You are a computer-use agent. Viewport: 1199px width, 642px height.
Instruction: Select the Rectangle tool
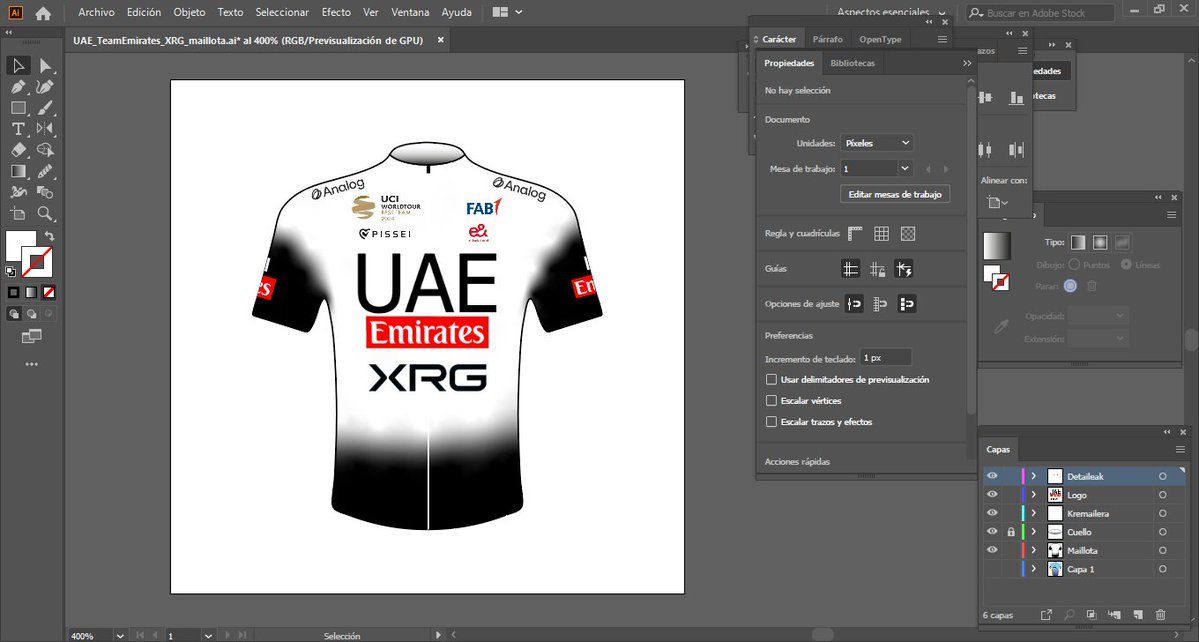click(18, 108)
